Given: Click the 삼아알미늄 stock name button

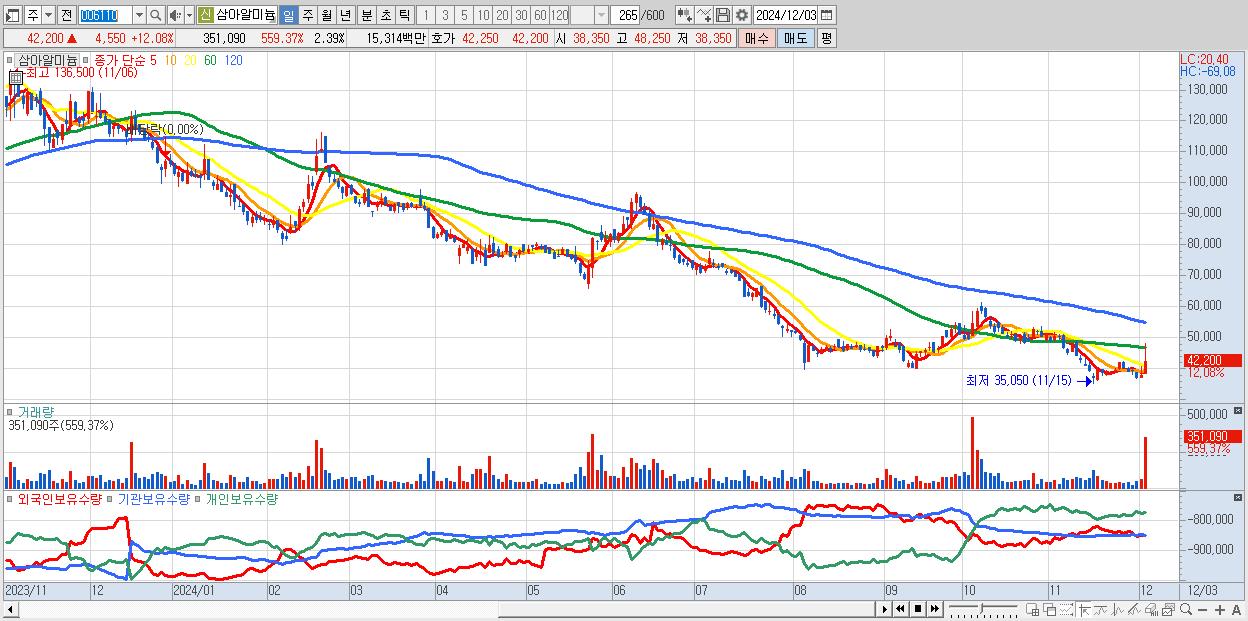Looking at the screenshot, I should [246, 15].
